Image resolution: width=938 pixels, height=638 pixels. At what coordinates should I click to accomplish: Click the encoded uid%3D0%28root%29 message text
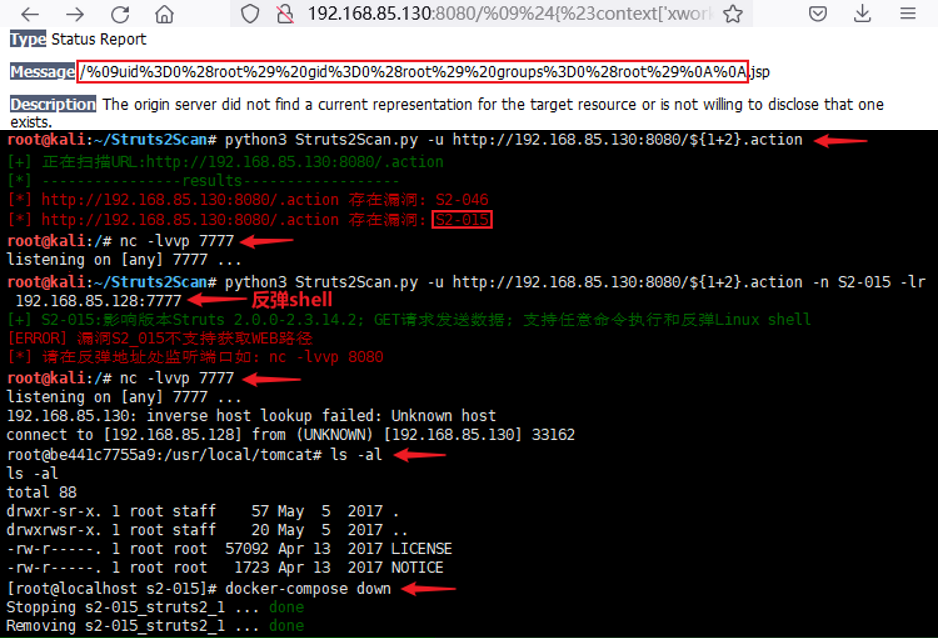click(413, 72)
